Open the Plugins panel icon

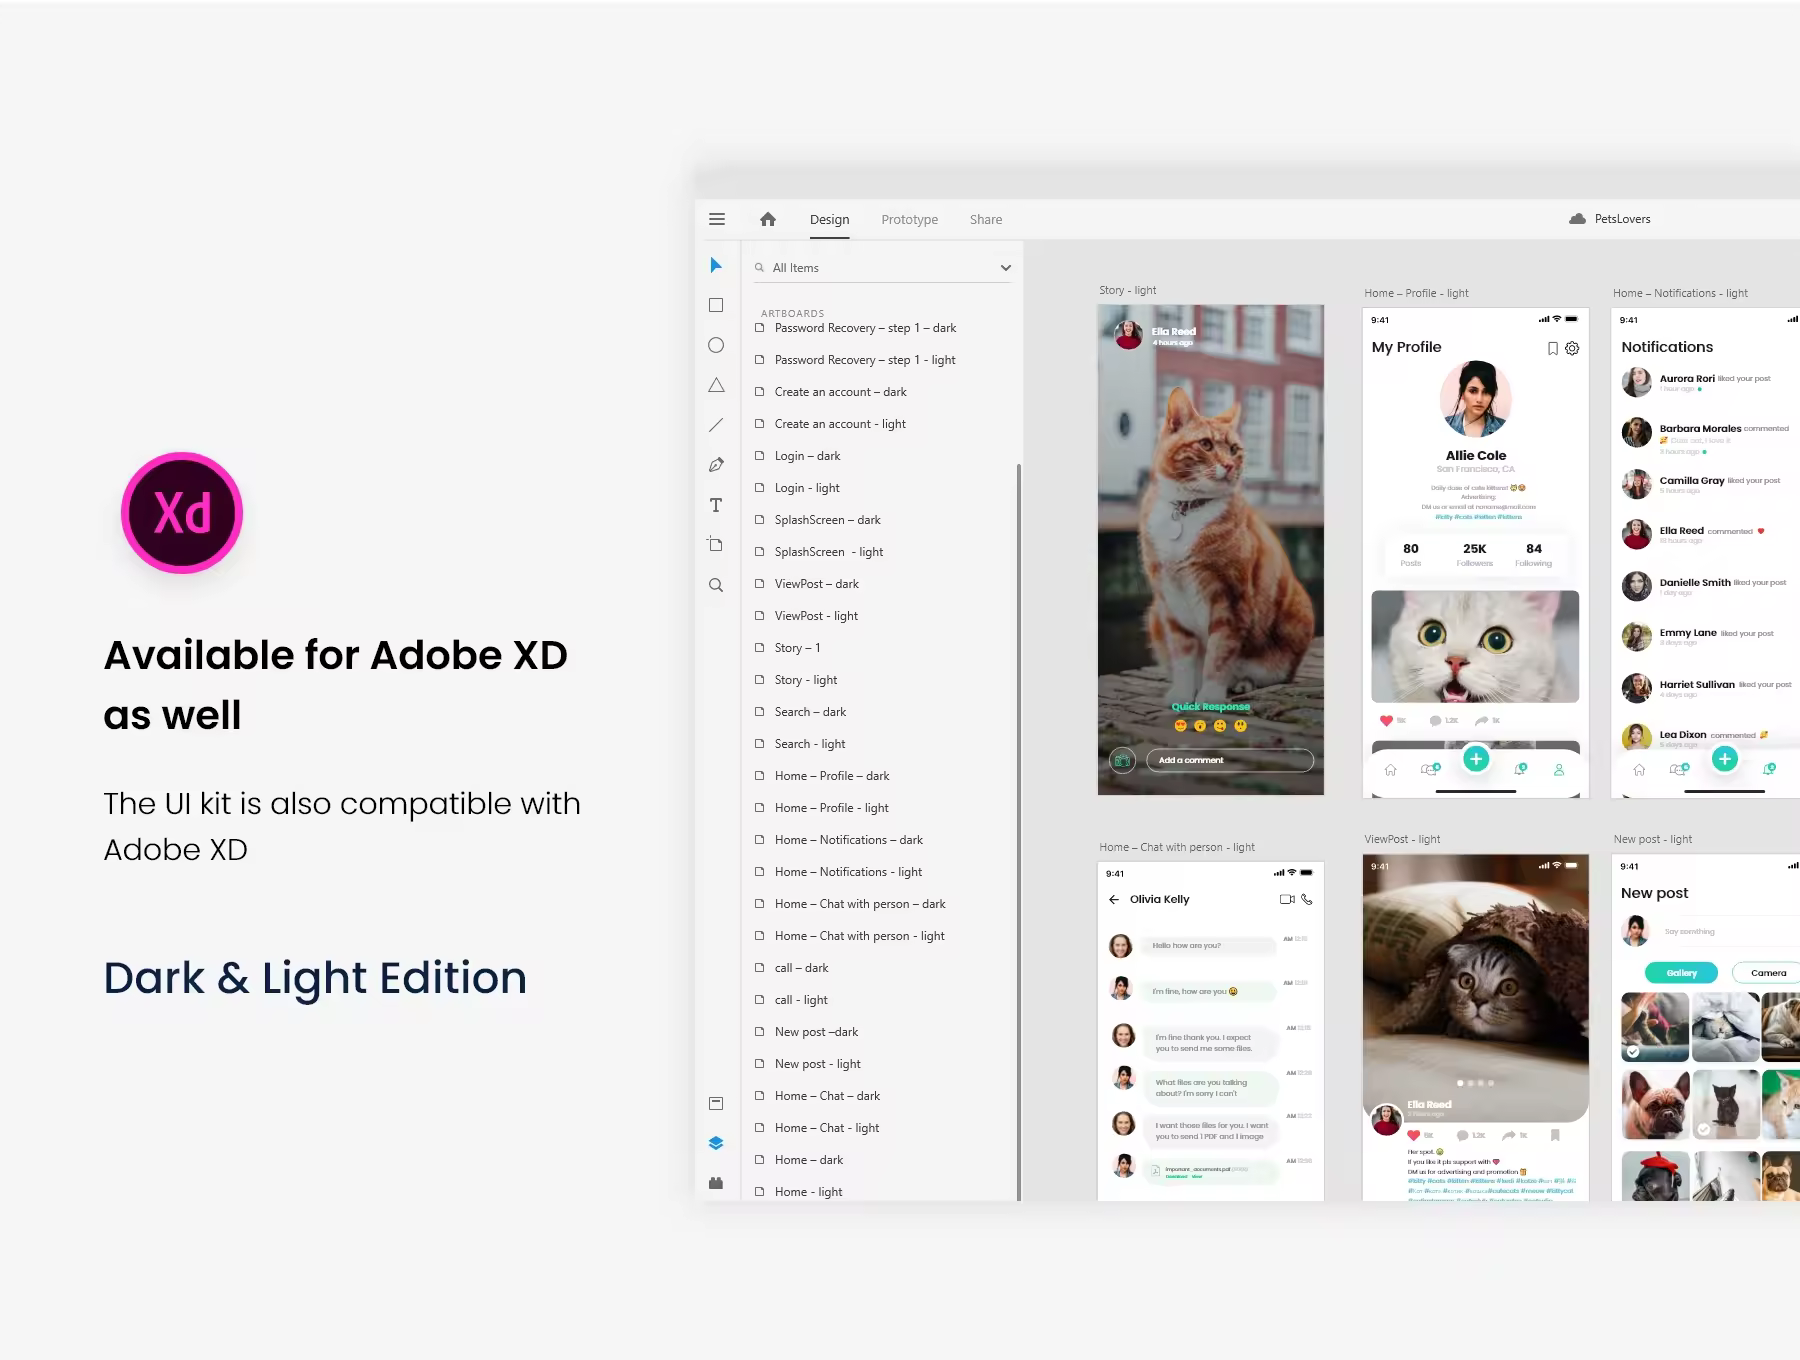click(716, 1183)
